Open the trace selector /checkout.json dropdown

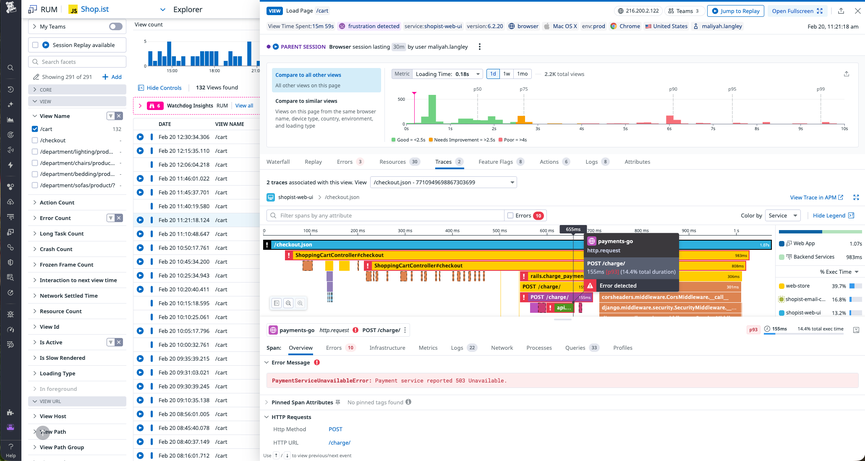pos(443,182)
